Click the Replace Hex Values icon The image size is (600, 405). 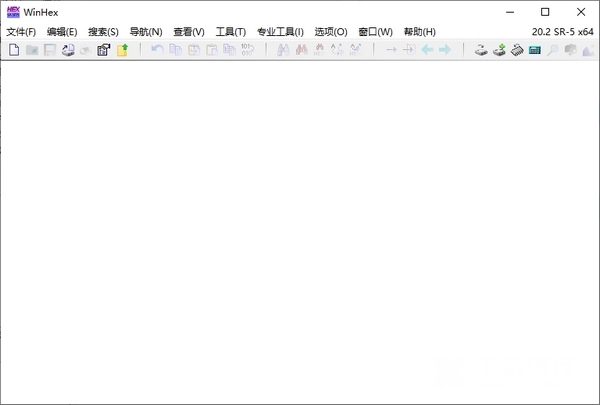(355, 50)
